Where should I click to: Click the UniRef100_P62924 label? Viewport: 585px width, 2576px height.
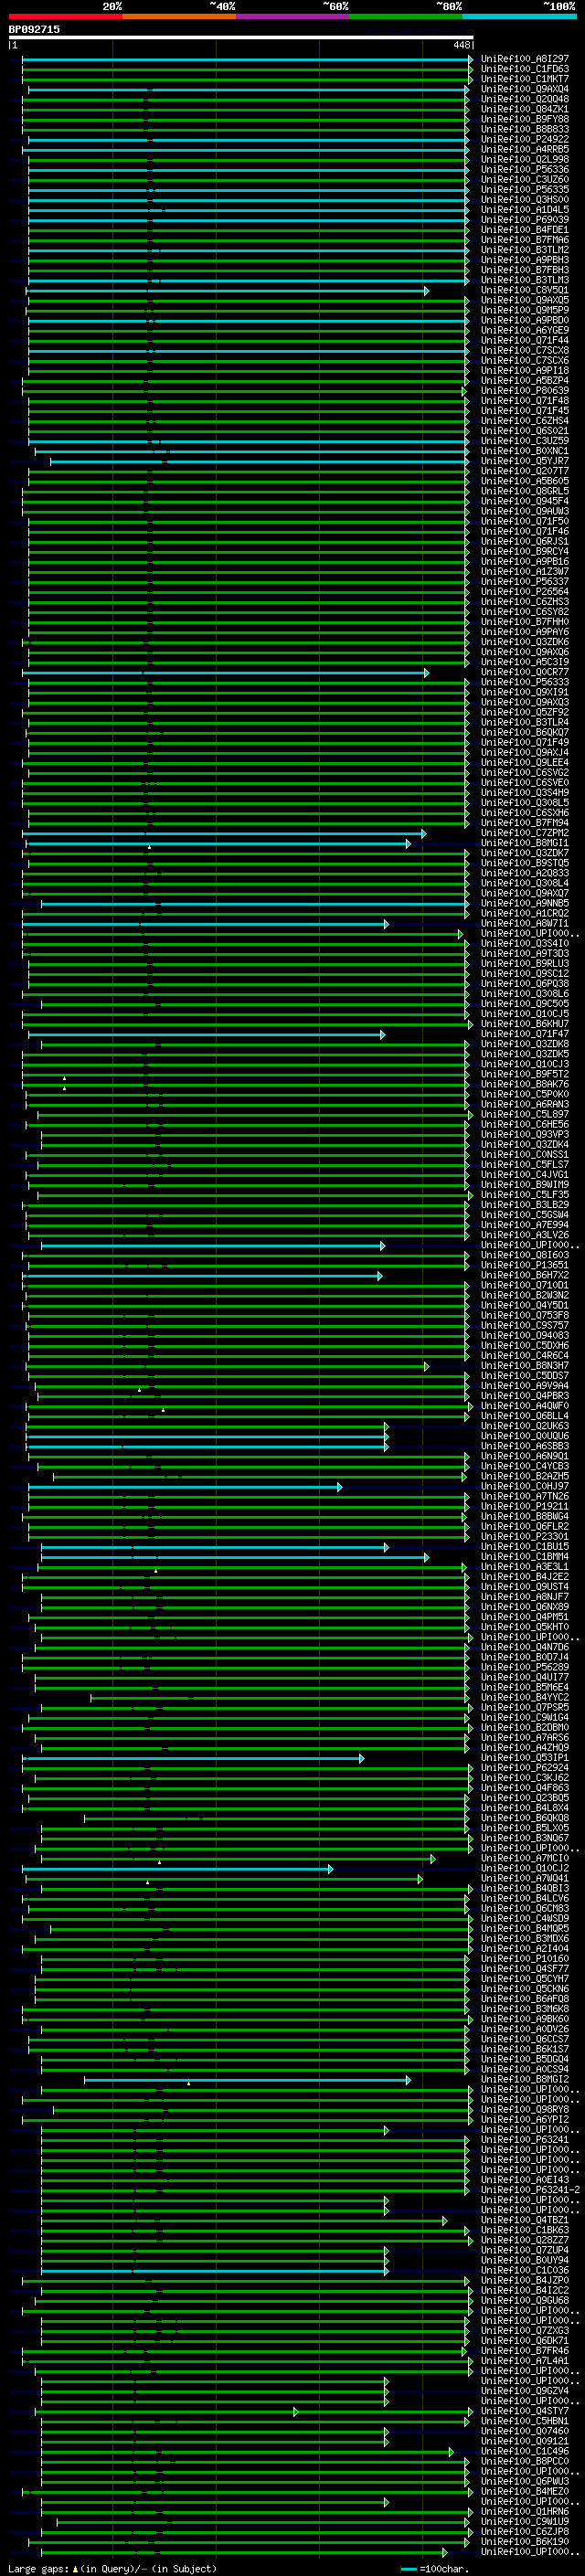point(525,1768)
